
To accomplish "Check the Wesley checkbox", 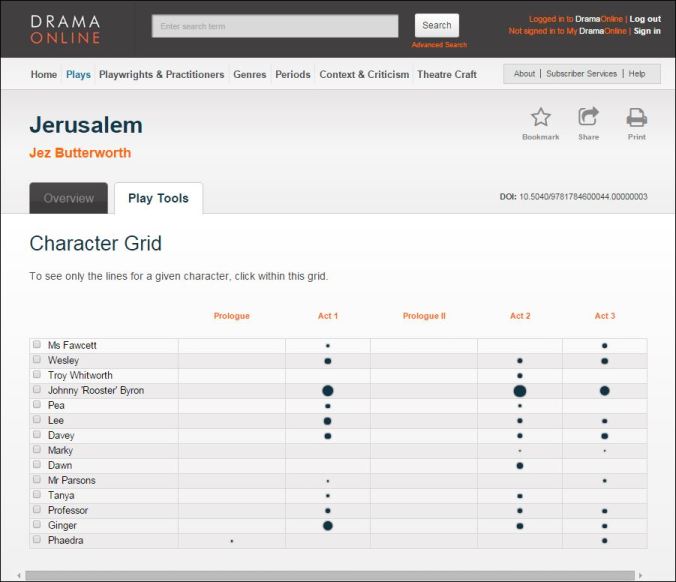I will pos(37,360).
